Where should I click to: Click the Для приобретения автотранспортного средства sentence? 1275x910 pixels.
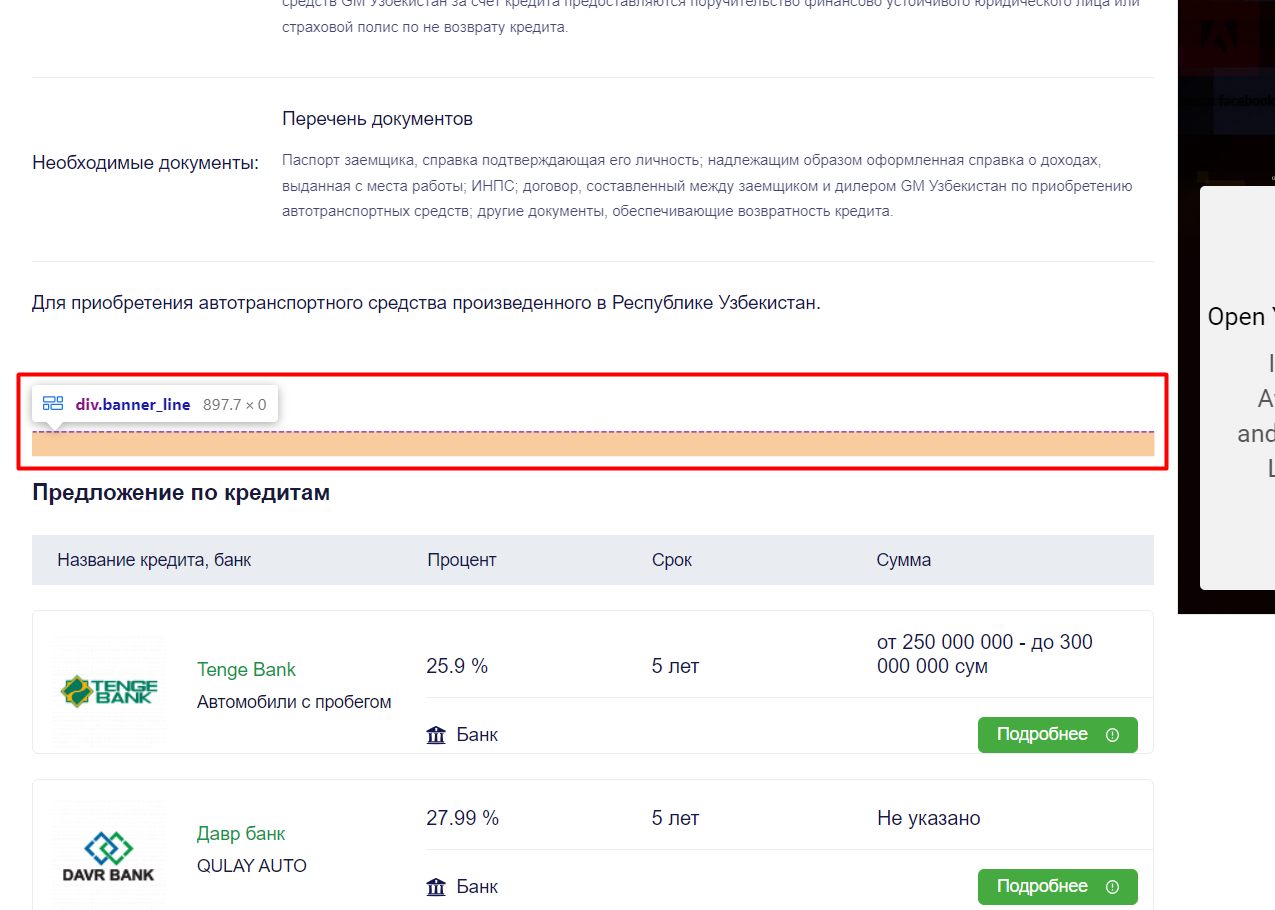click(x=426, y=302)
